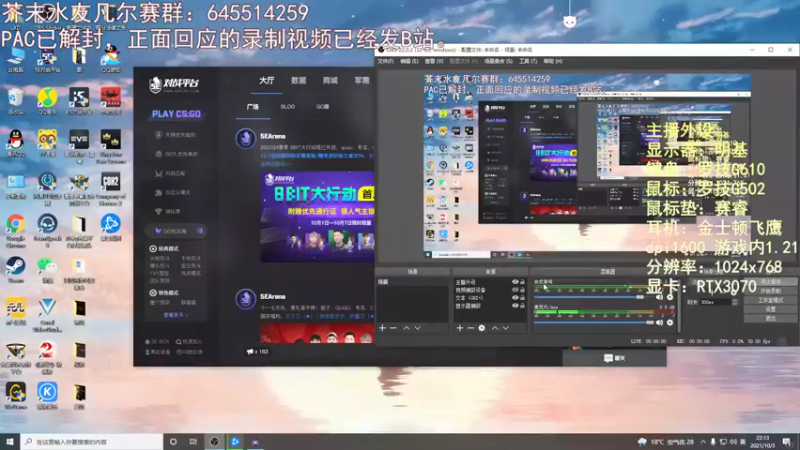Open the chat button below OBS
Viewport: 800px width, 450px height.
coord(614,358)
